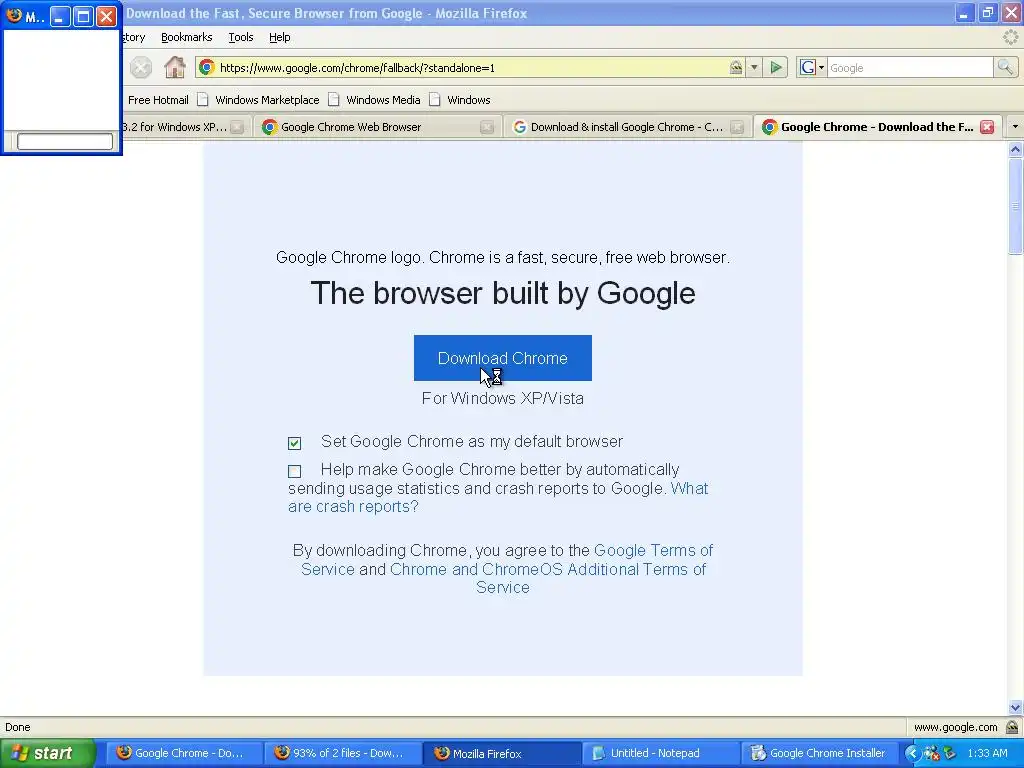Open Google Chrome Installer taskbar item
Screen dimensions: 1024x768
(x=819, y=753)
